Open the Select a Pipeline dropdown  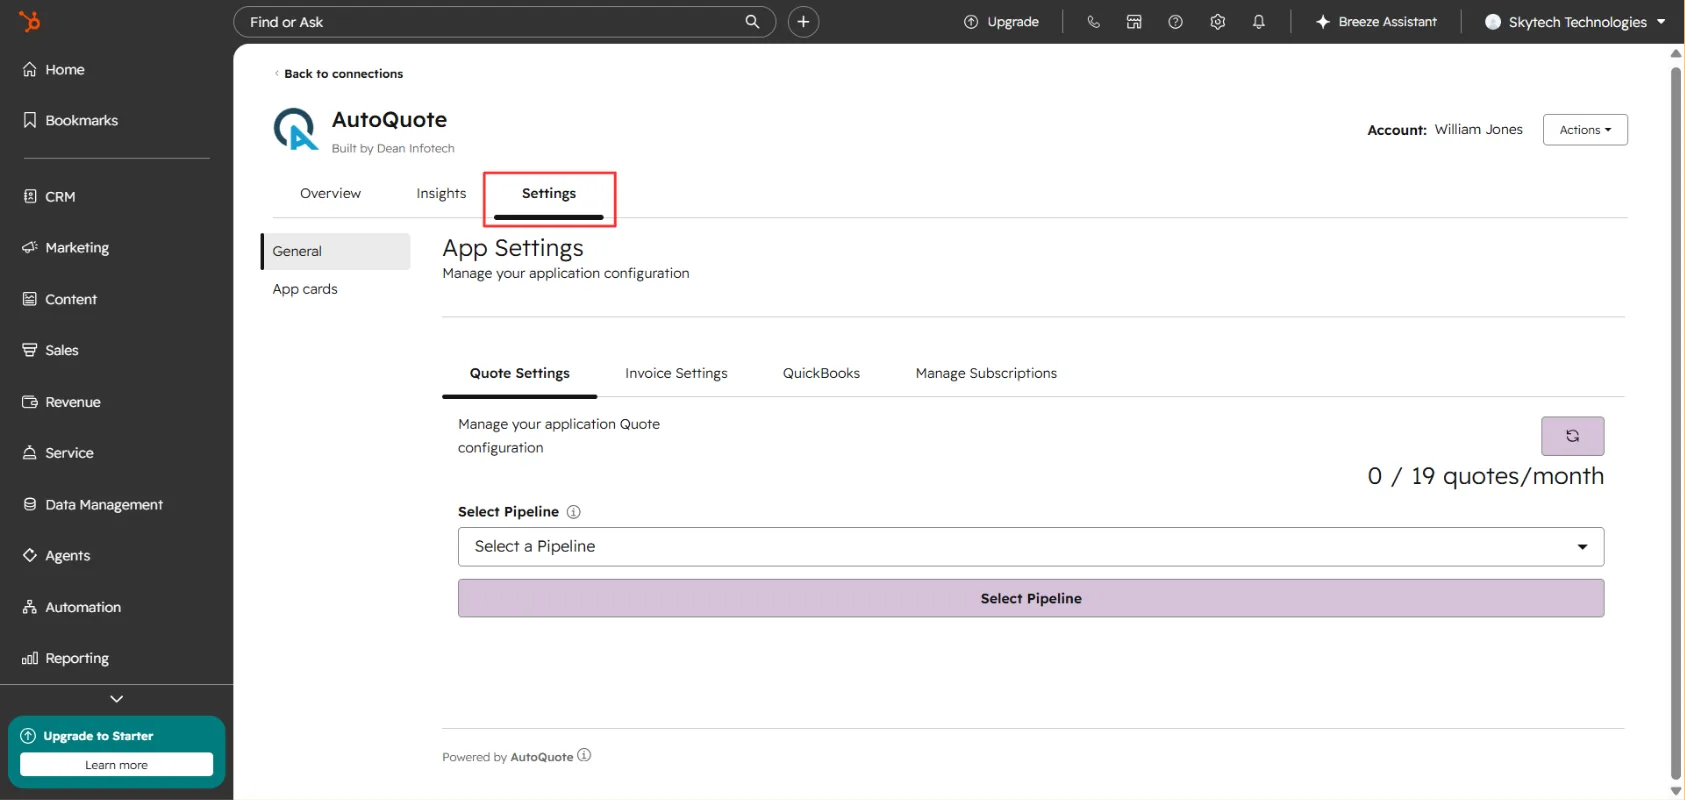pyautogui.click(x=1031, y=547)
